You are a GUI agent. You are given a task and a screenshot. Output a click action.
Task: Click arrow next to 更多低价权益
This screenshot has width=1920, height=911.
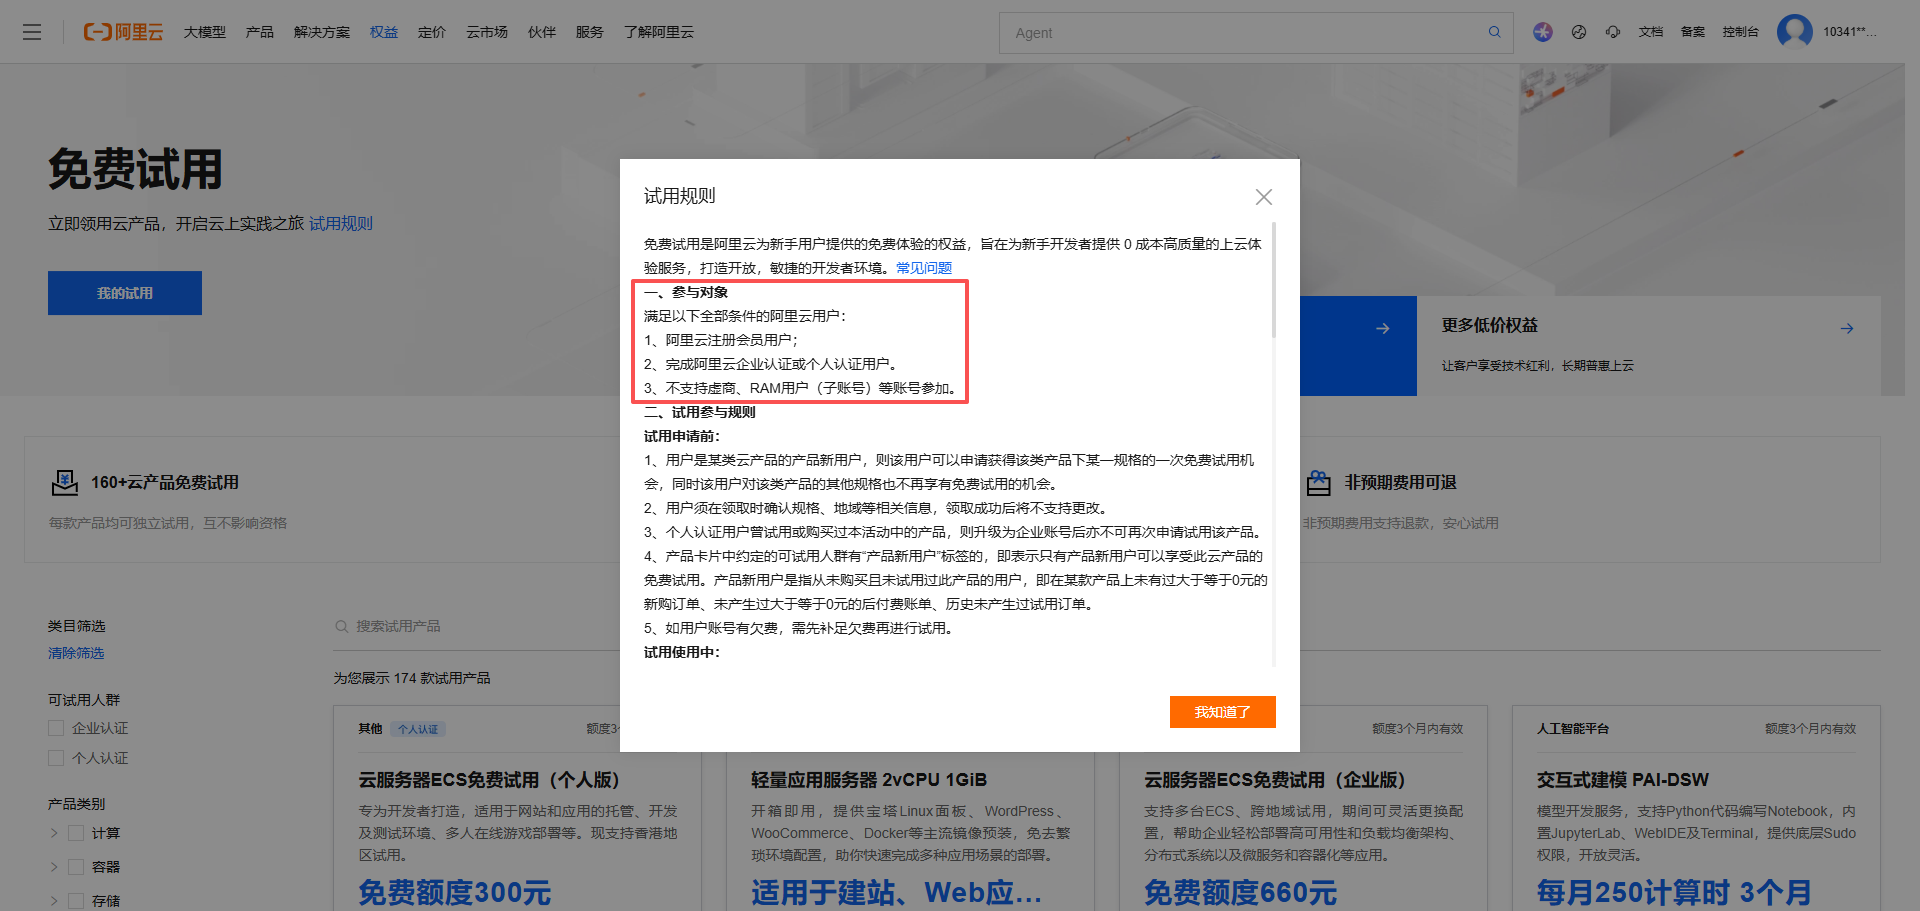click(1847, 328)
